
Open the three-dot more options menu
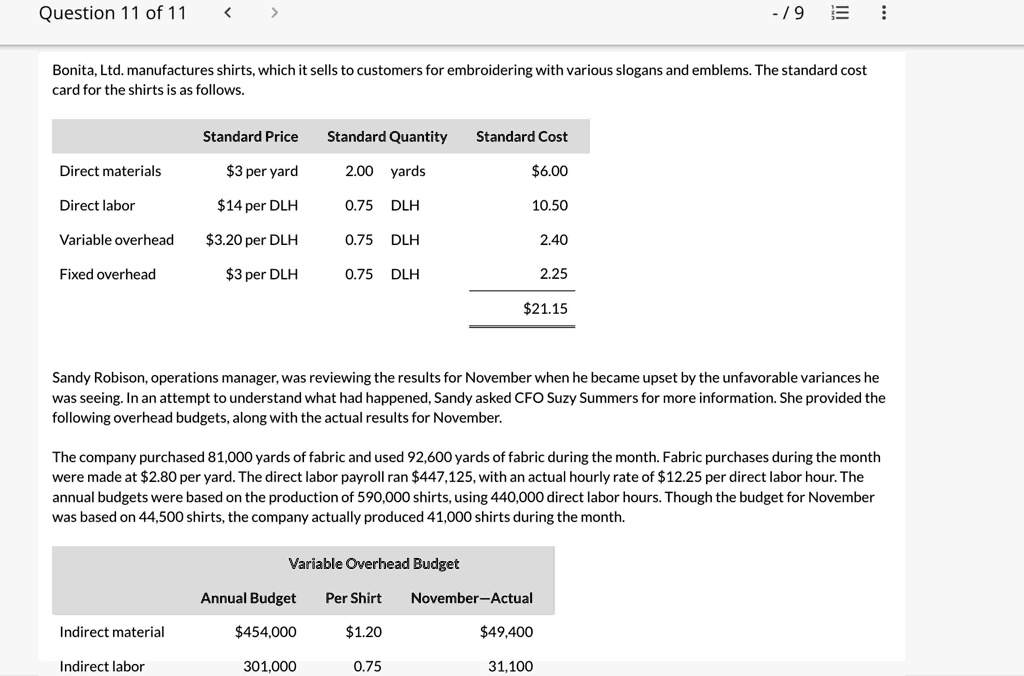pyautogui.click(x=882, y=13)
